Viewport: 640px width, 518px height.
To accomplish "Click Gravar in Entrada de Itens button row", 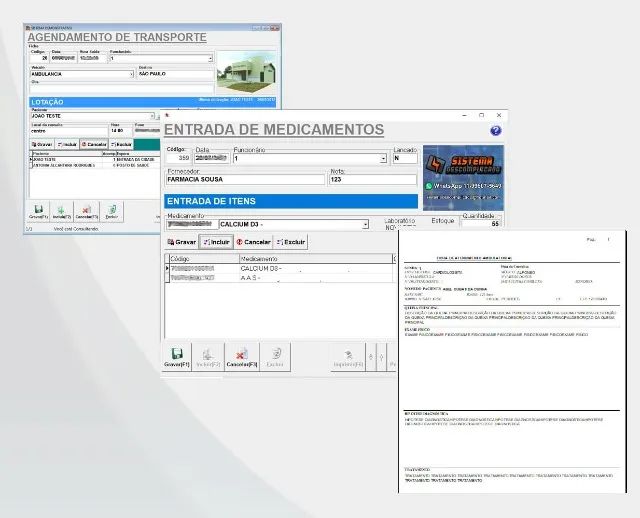I will click(182, 242).
